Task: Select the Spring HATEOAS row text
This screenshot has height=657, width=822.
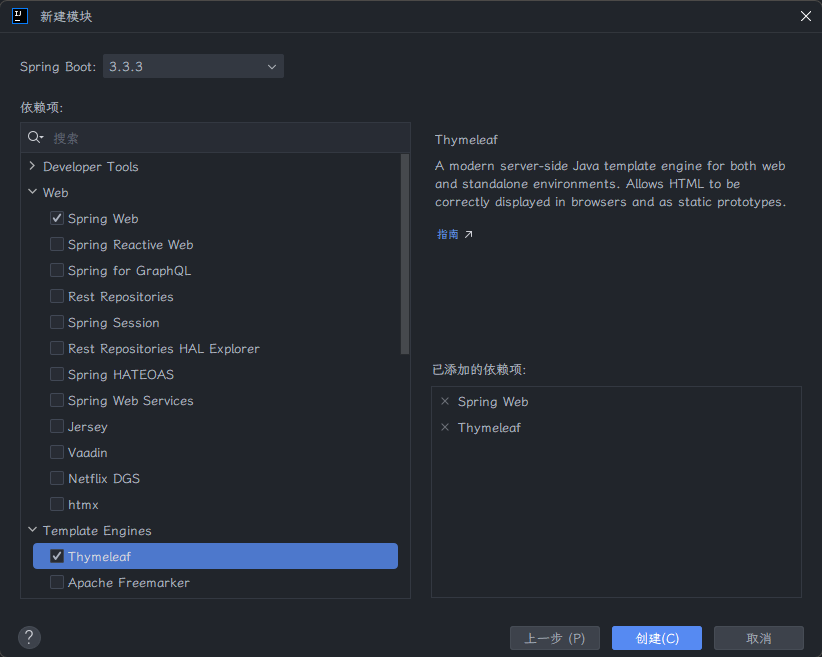Action: point(121,375)
